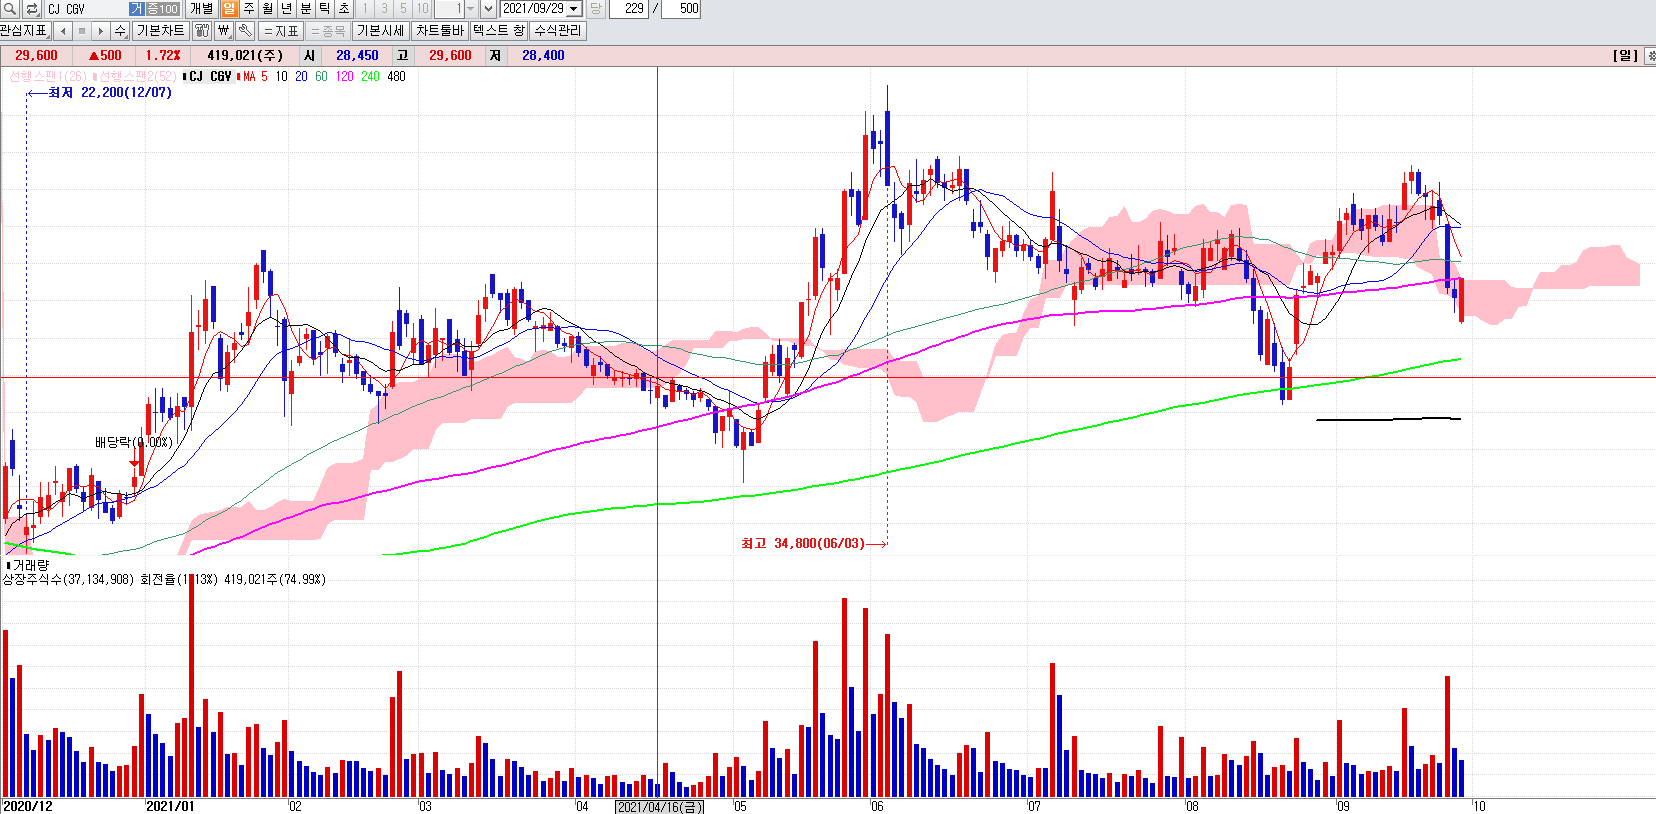Click the 선행스팬1(26) legend label
This screenshot has width=1656, height=814.
tap(48, 76)
